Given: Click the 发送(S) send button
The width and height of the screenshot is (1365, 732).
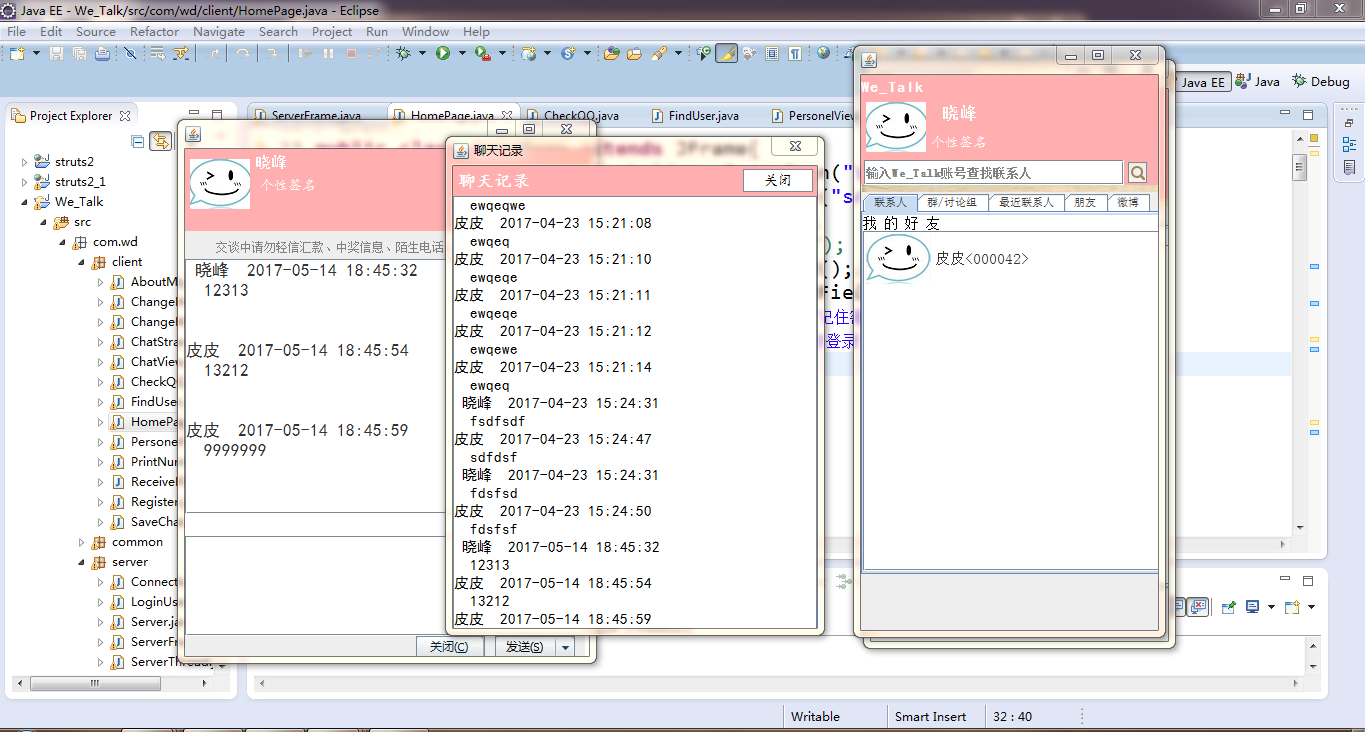Looking at the screenshot, I should (525, 647).
